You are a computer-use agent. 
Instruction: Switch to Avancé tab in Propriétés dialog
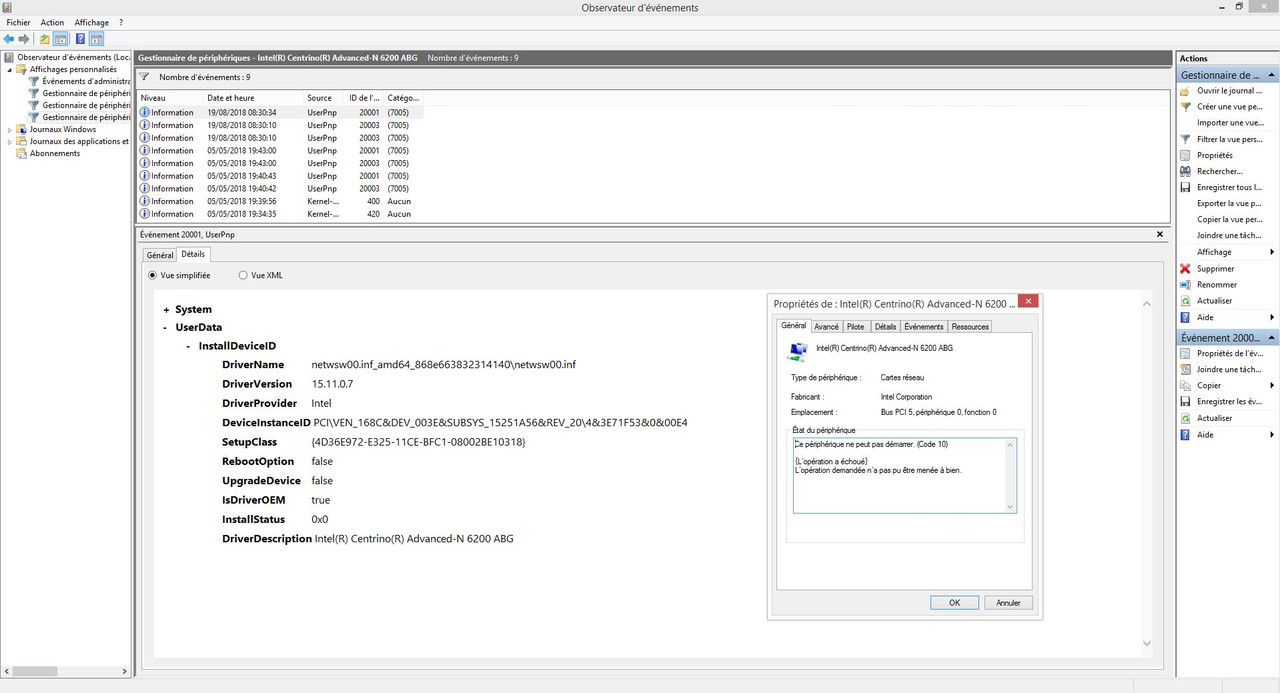pos(826,326)
